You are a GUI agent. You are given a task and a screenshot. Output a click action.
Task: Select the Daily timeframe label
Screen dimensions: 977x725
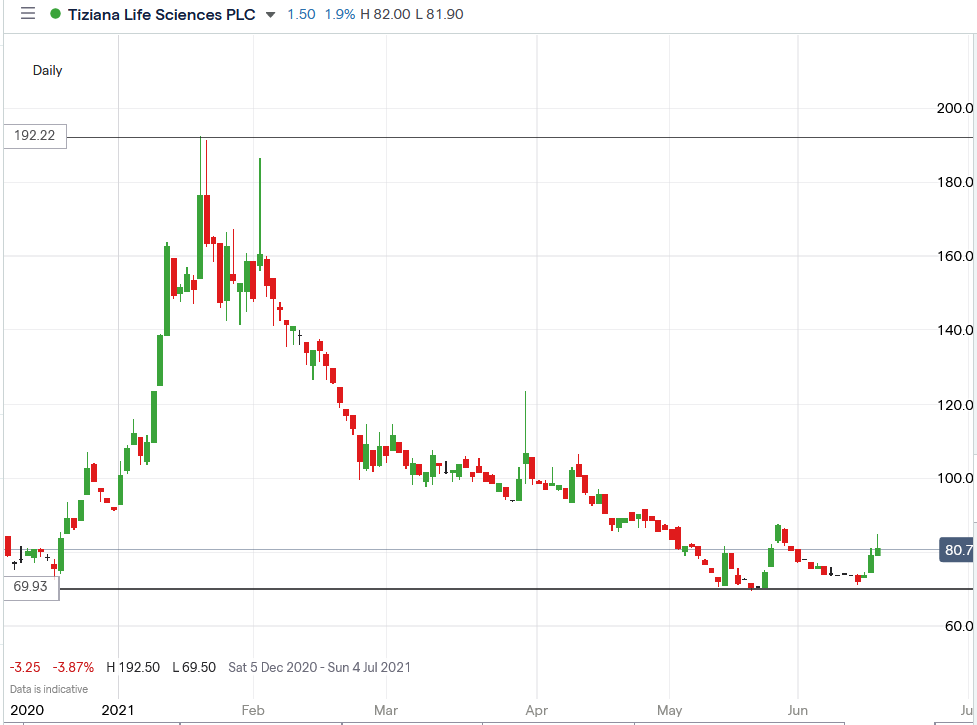click(47, 70)
